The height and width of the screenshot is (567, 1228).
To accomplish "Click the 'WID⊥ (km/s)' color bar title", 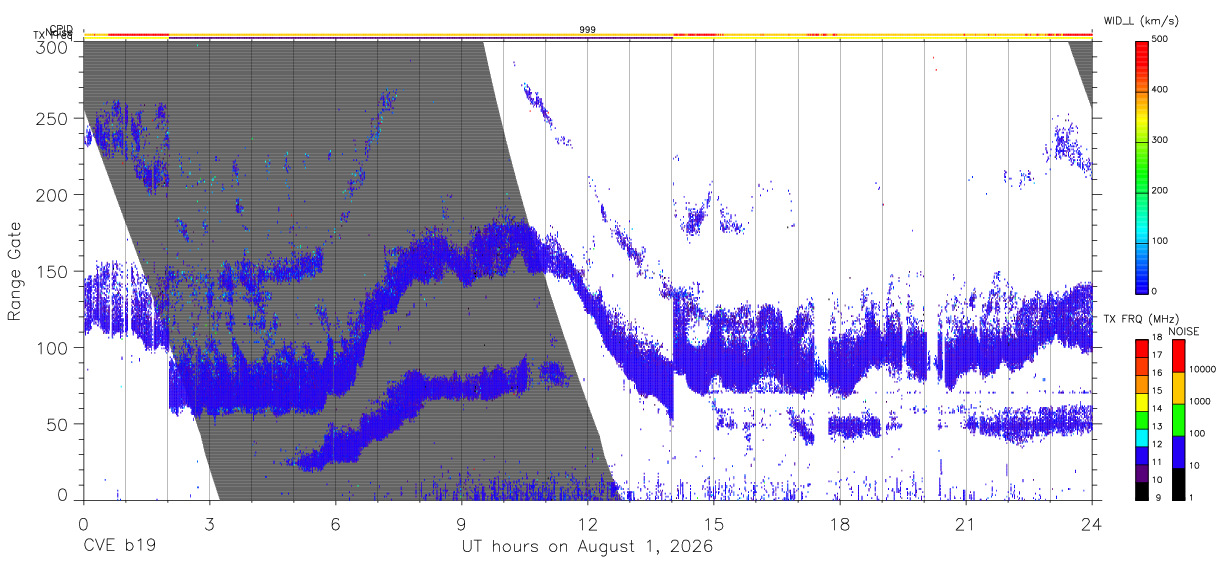I will 1144,21.
